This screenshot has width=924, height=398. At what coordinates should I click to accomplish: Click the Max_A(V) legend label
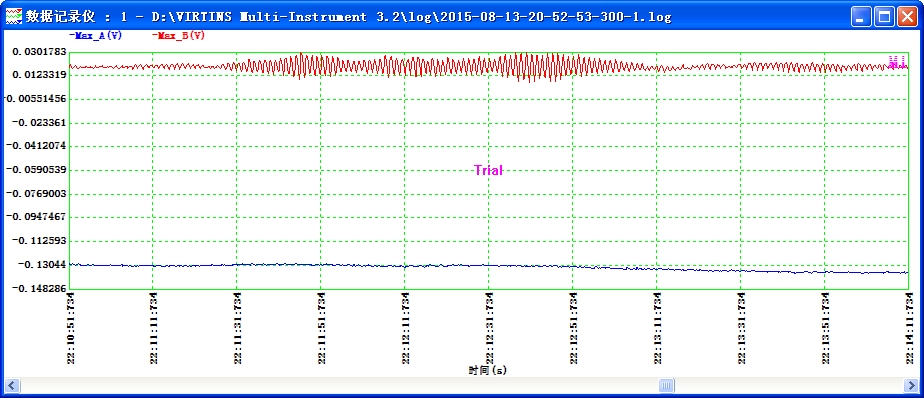point(95,35)
